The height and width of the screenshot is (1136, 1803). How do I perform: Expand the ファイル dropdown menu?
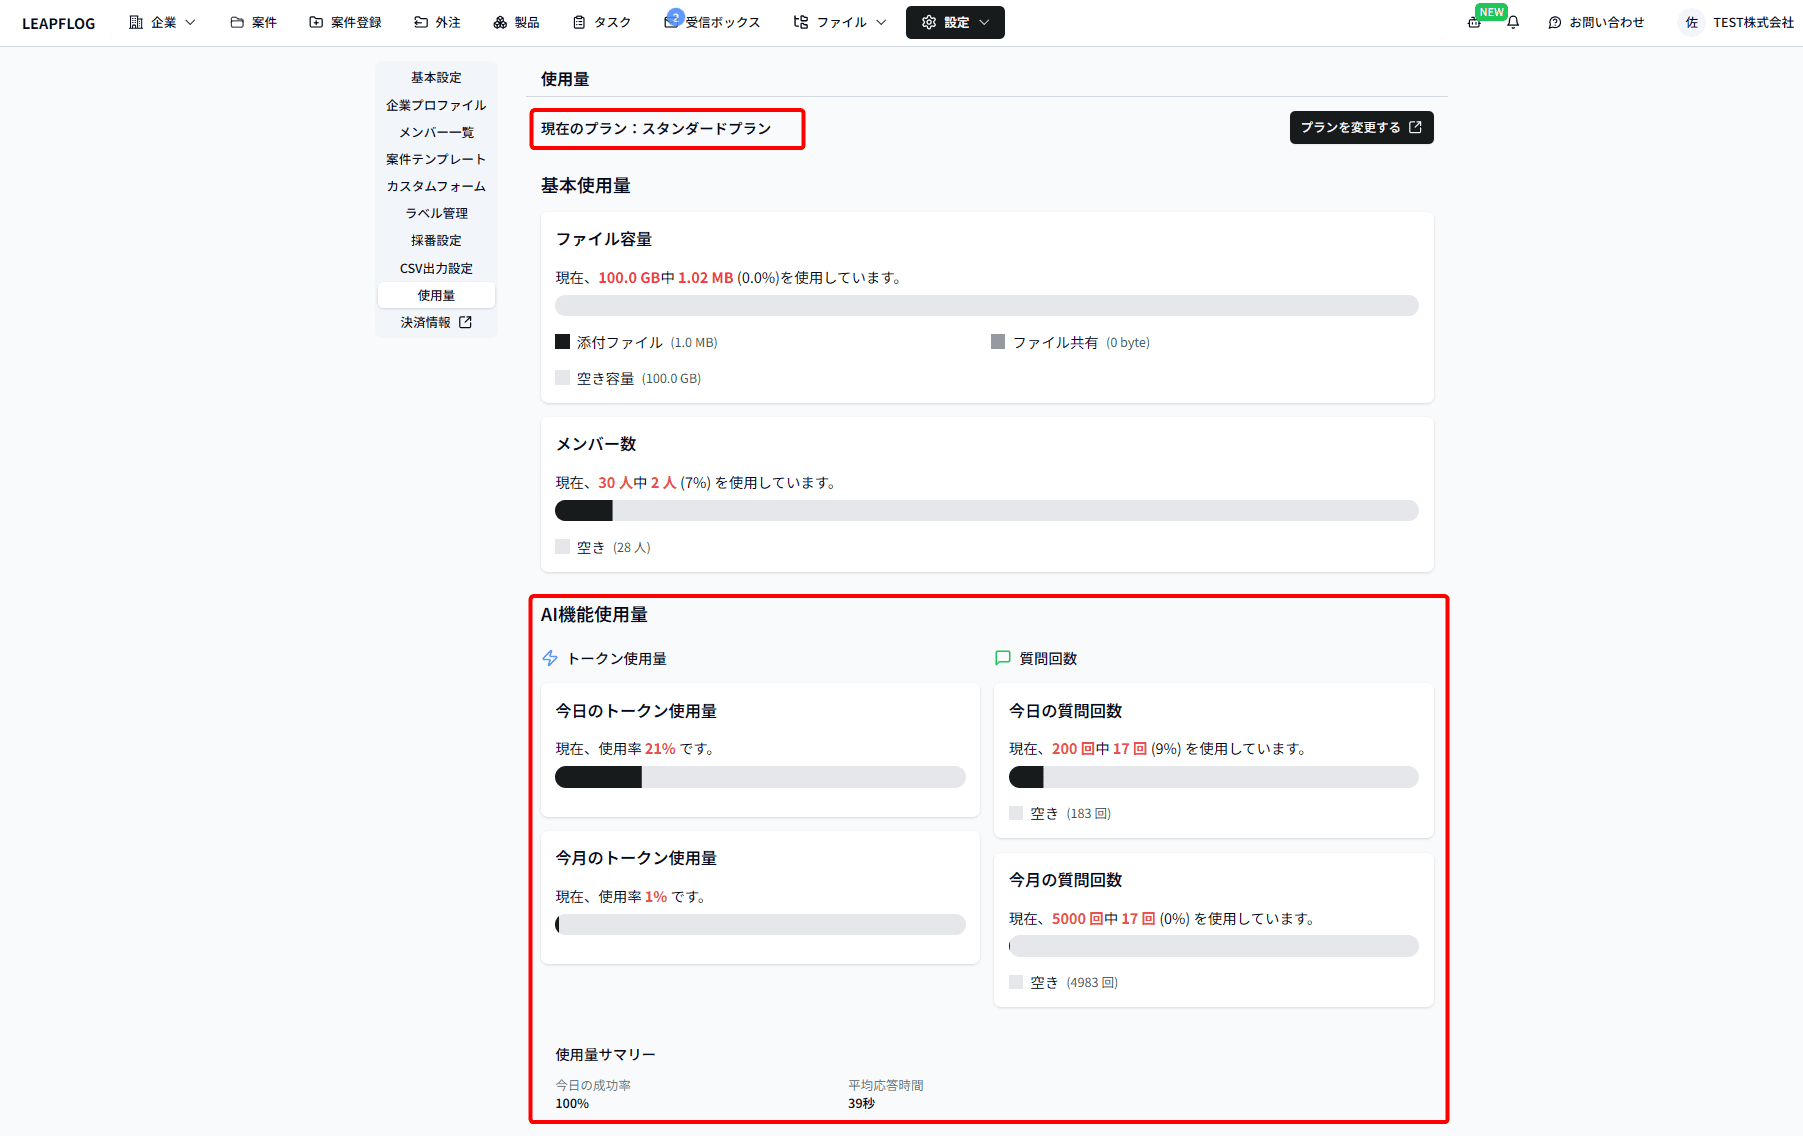pyautogui.click(x=838, y=22)
